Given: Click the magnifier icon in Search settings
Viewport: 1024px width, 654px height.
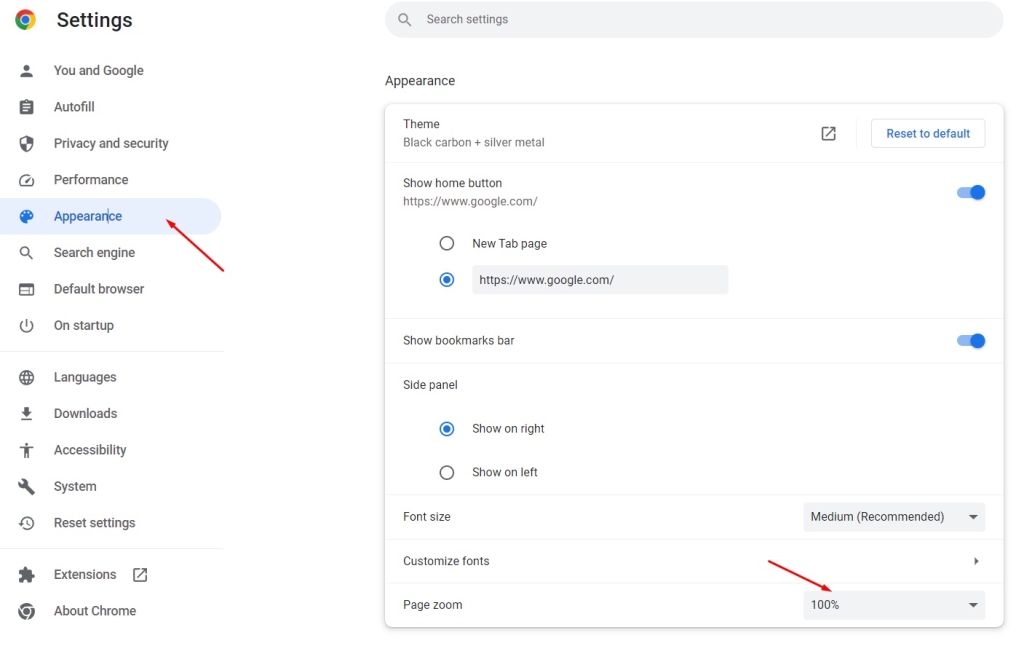Looking at the screenshot, I should click(405, 20).
